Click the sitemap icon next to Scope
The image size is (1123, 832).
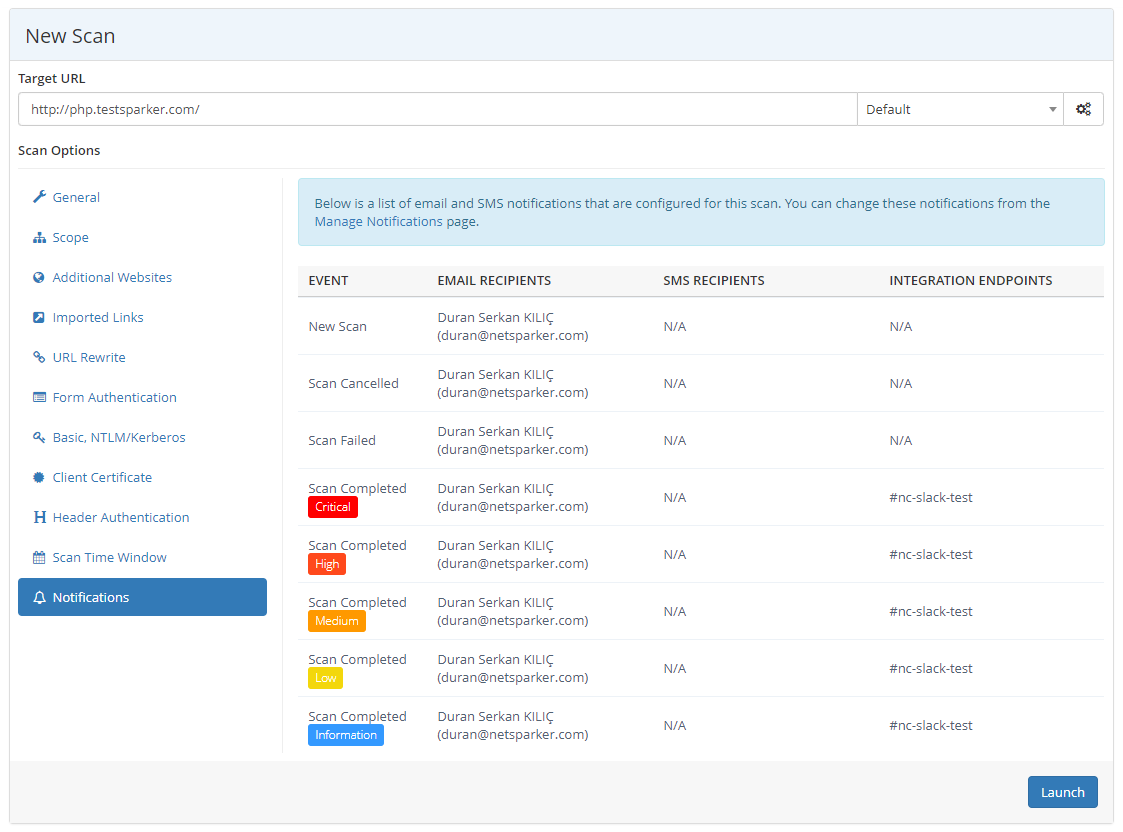pos(39,238)
